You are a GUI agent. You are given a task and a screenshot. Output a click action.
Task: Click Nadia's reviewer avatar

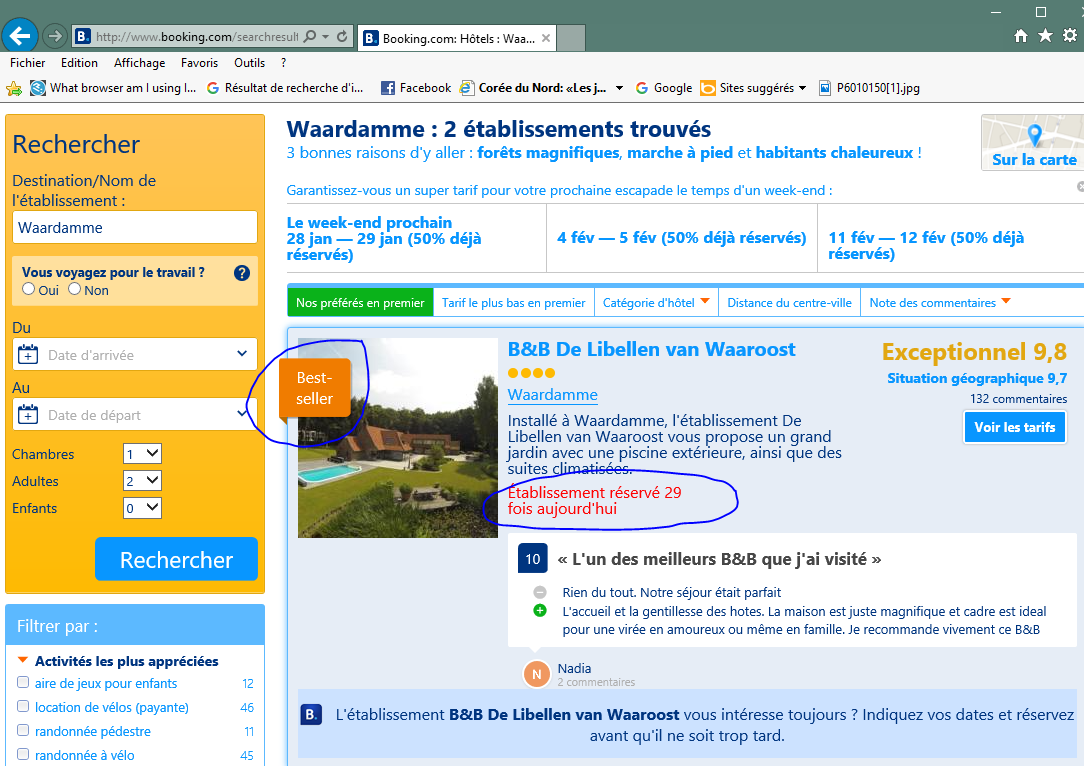(x=536, y=674)
